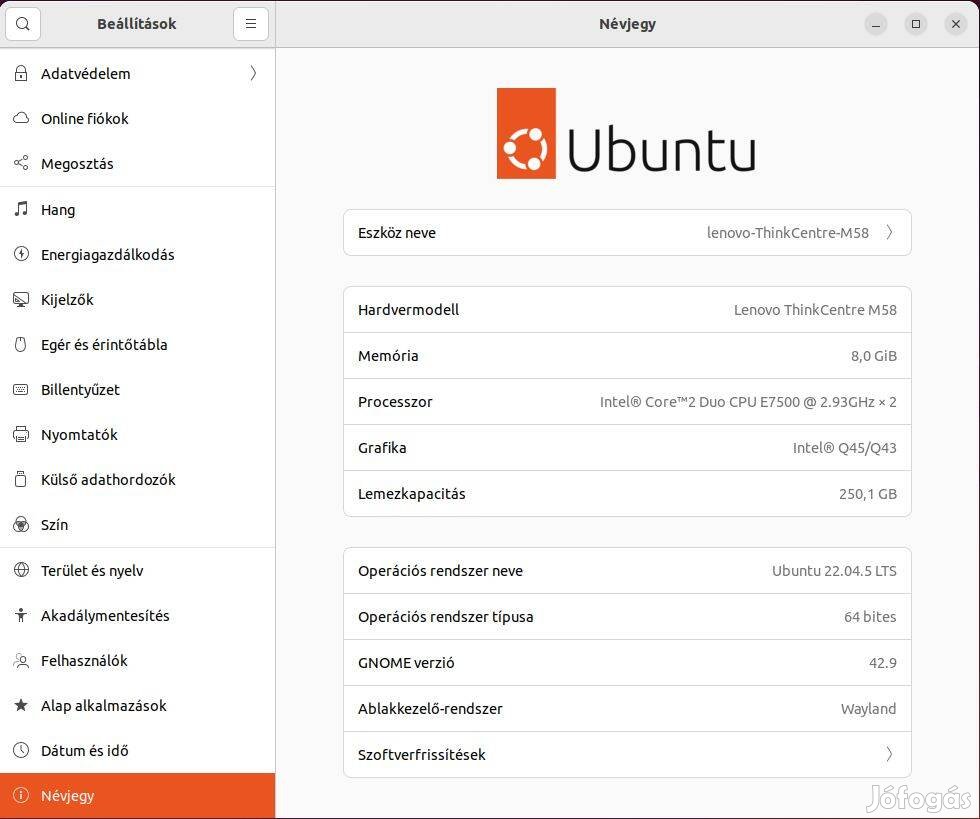The width and height of the screenshot is (980, 819).
Task: Click the Ubuntu logo image
Action: pos(626,134)
